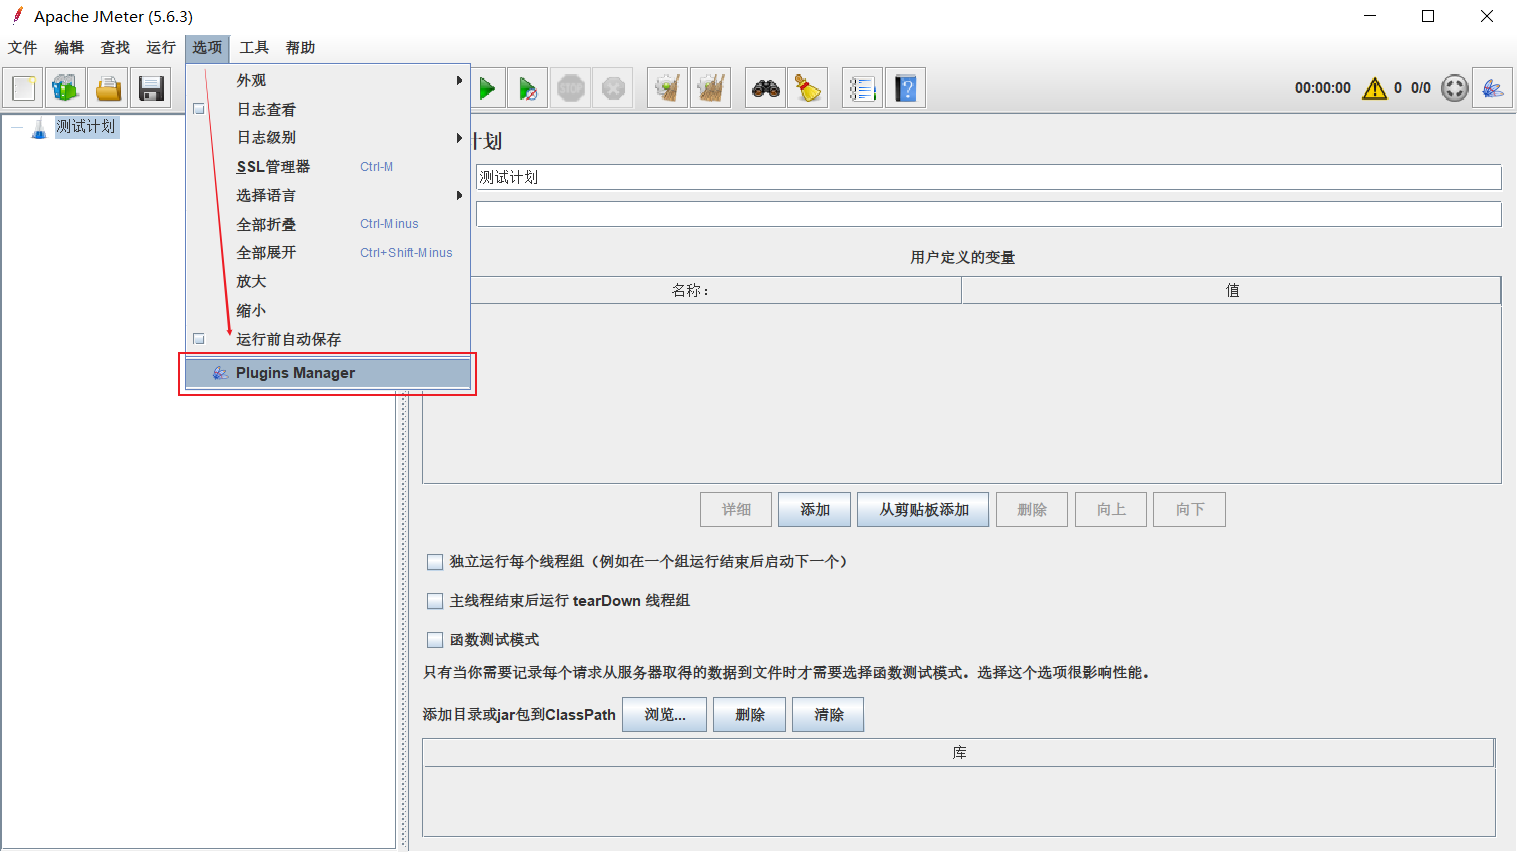Viewport: 1517px width, 852px height.
Task: Click Start no pauses icon
Action: click(x=528, y=88)
